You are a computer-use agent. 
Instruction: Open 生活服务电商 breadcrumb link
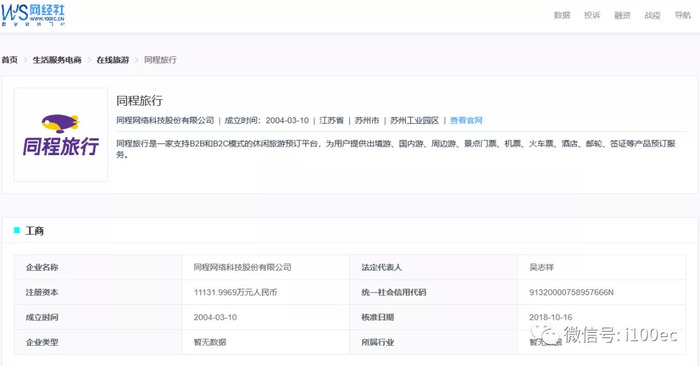tap(57, 60)
